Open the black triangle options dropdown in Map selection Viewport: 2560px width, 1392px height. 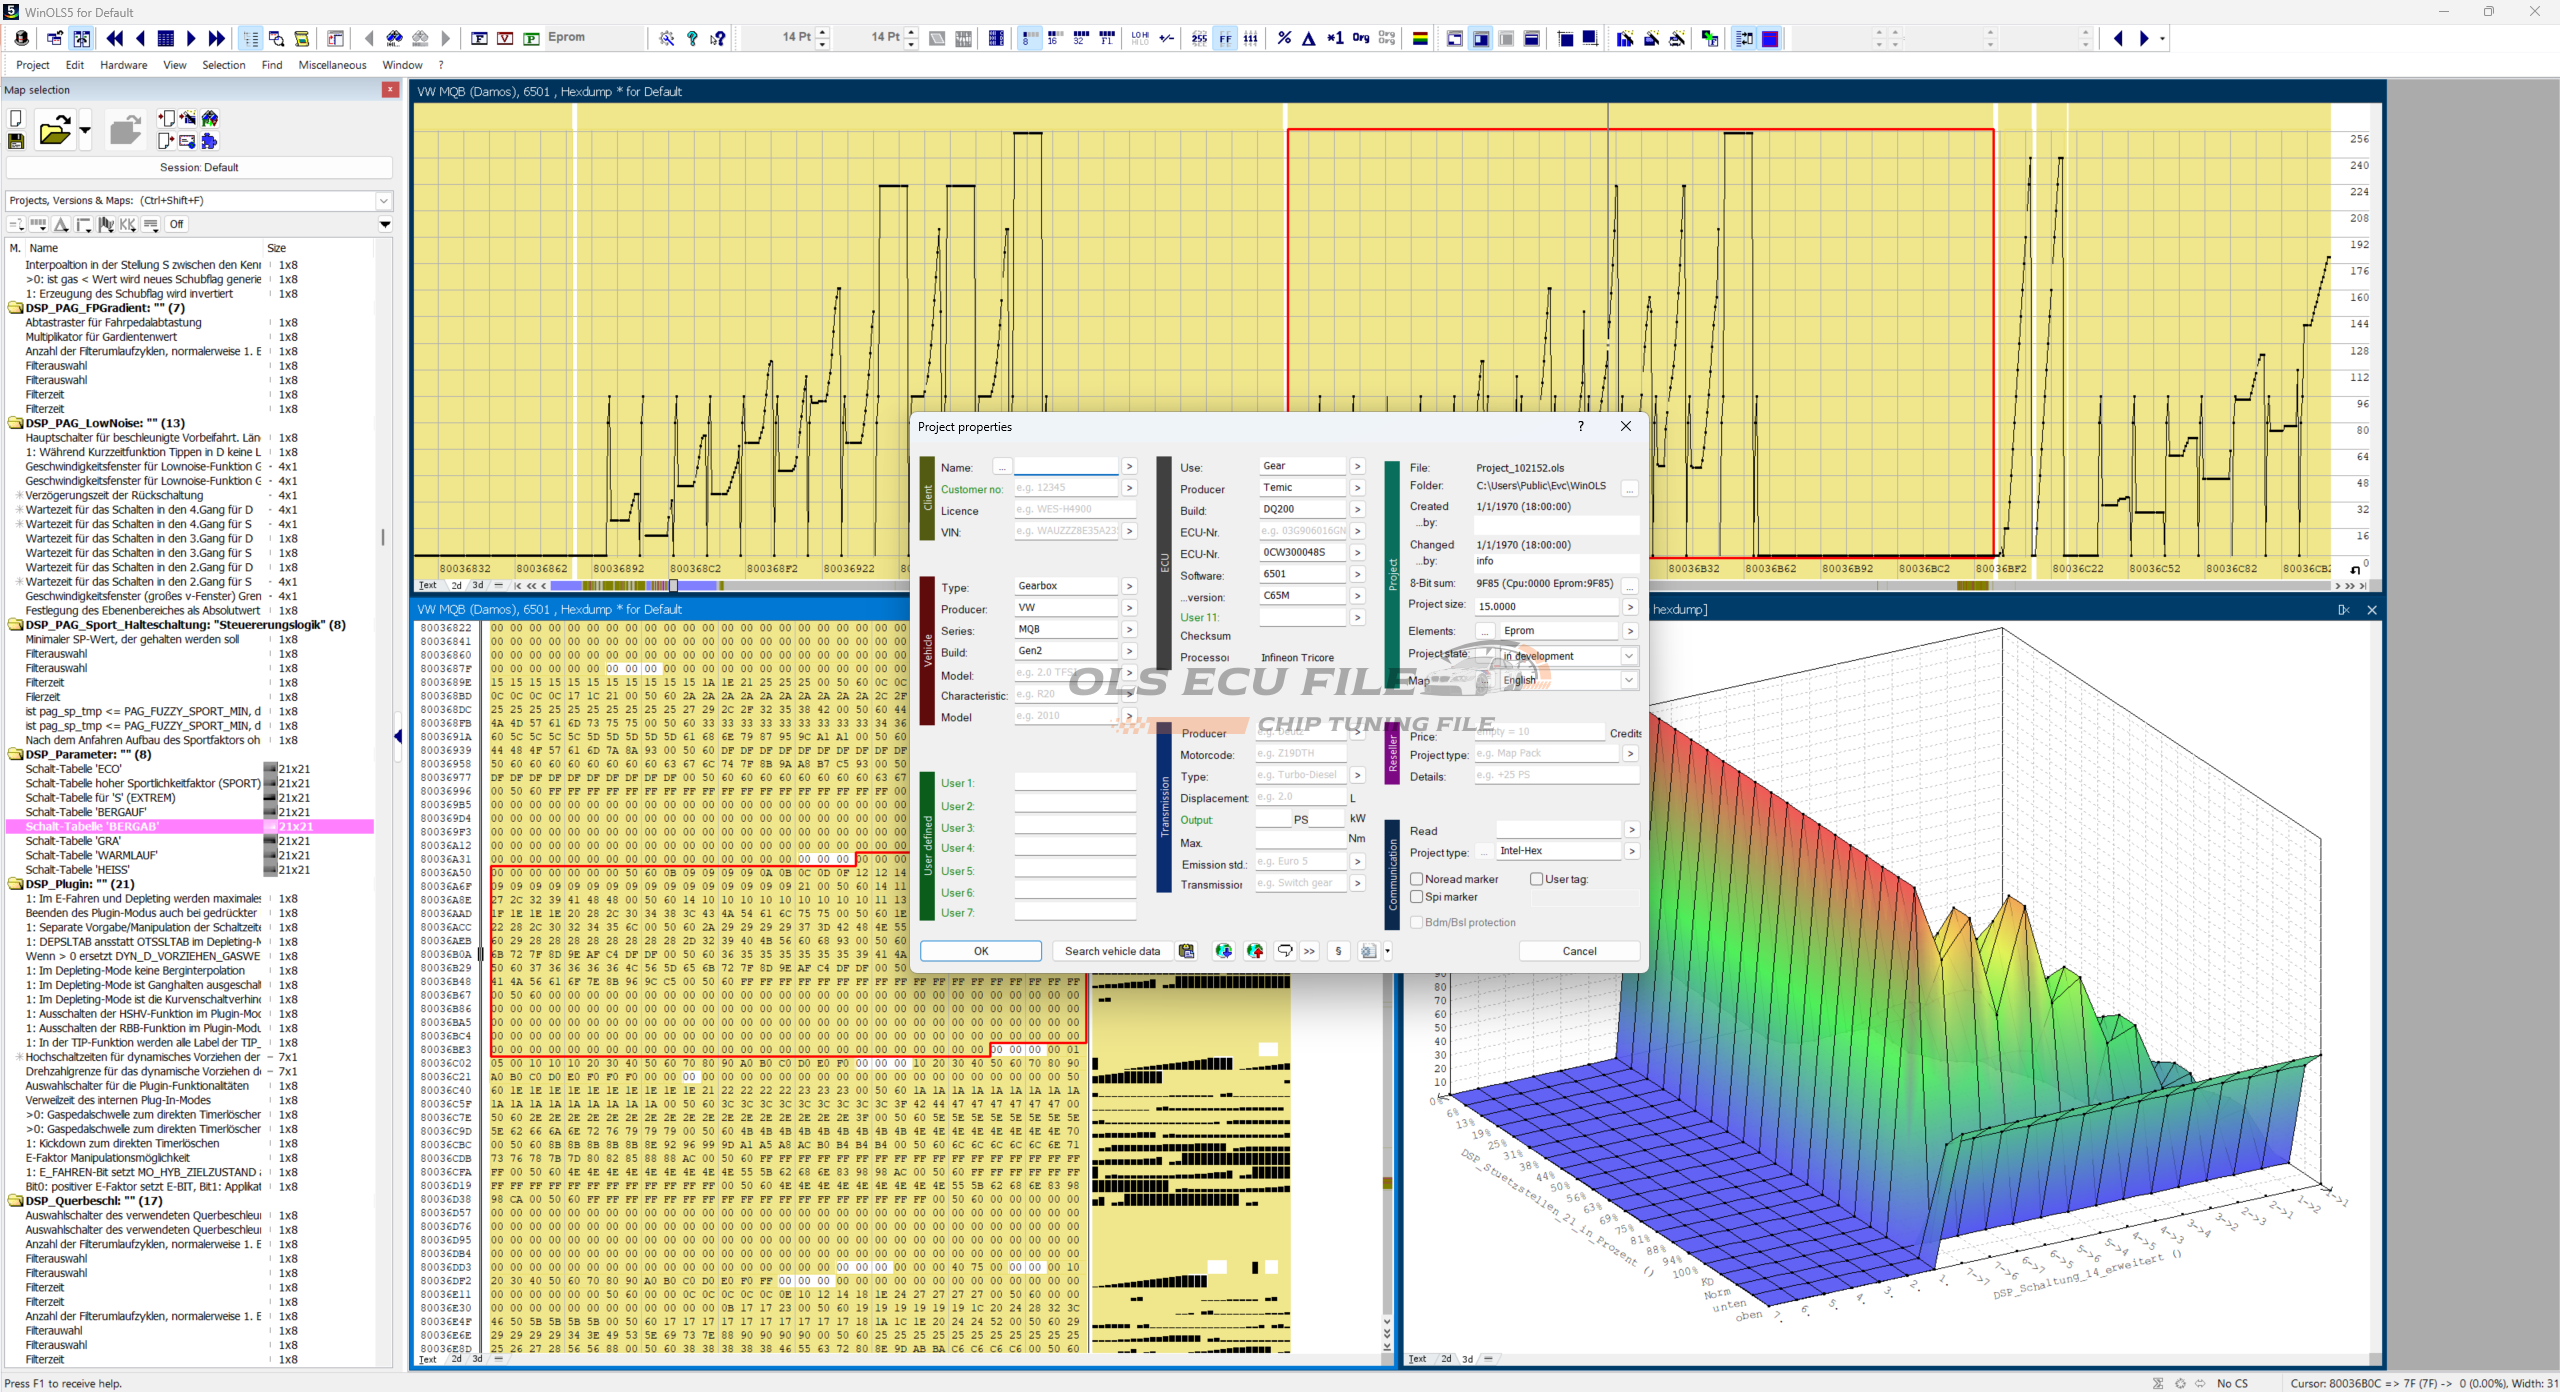pos(385,224)
